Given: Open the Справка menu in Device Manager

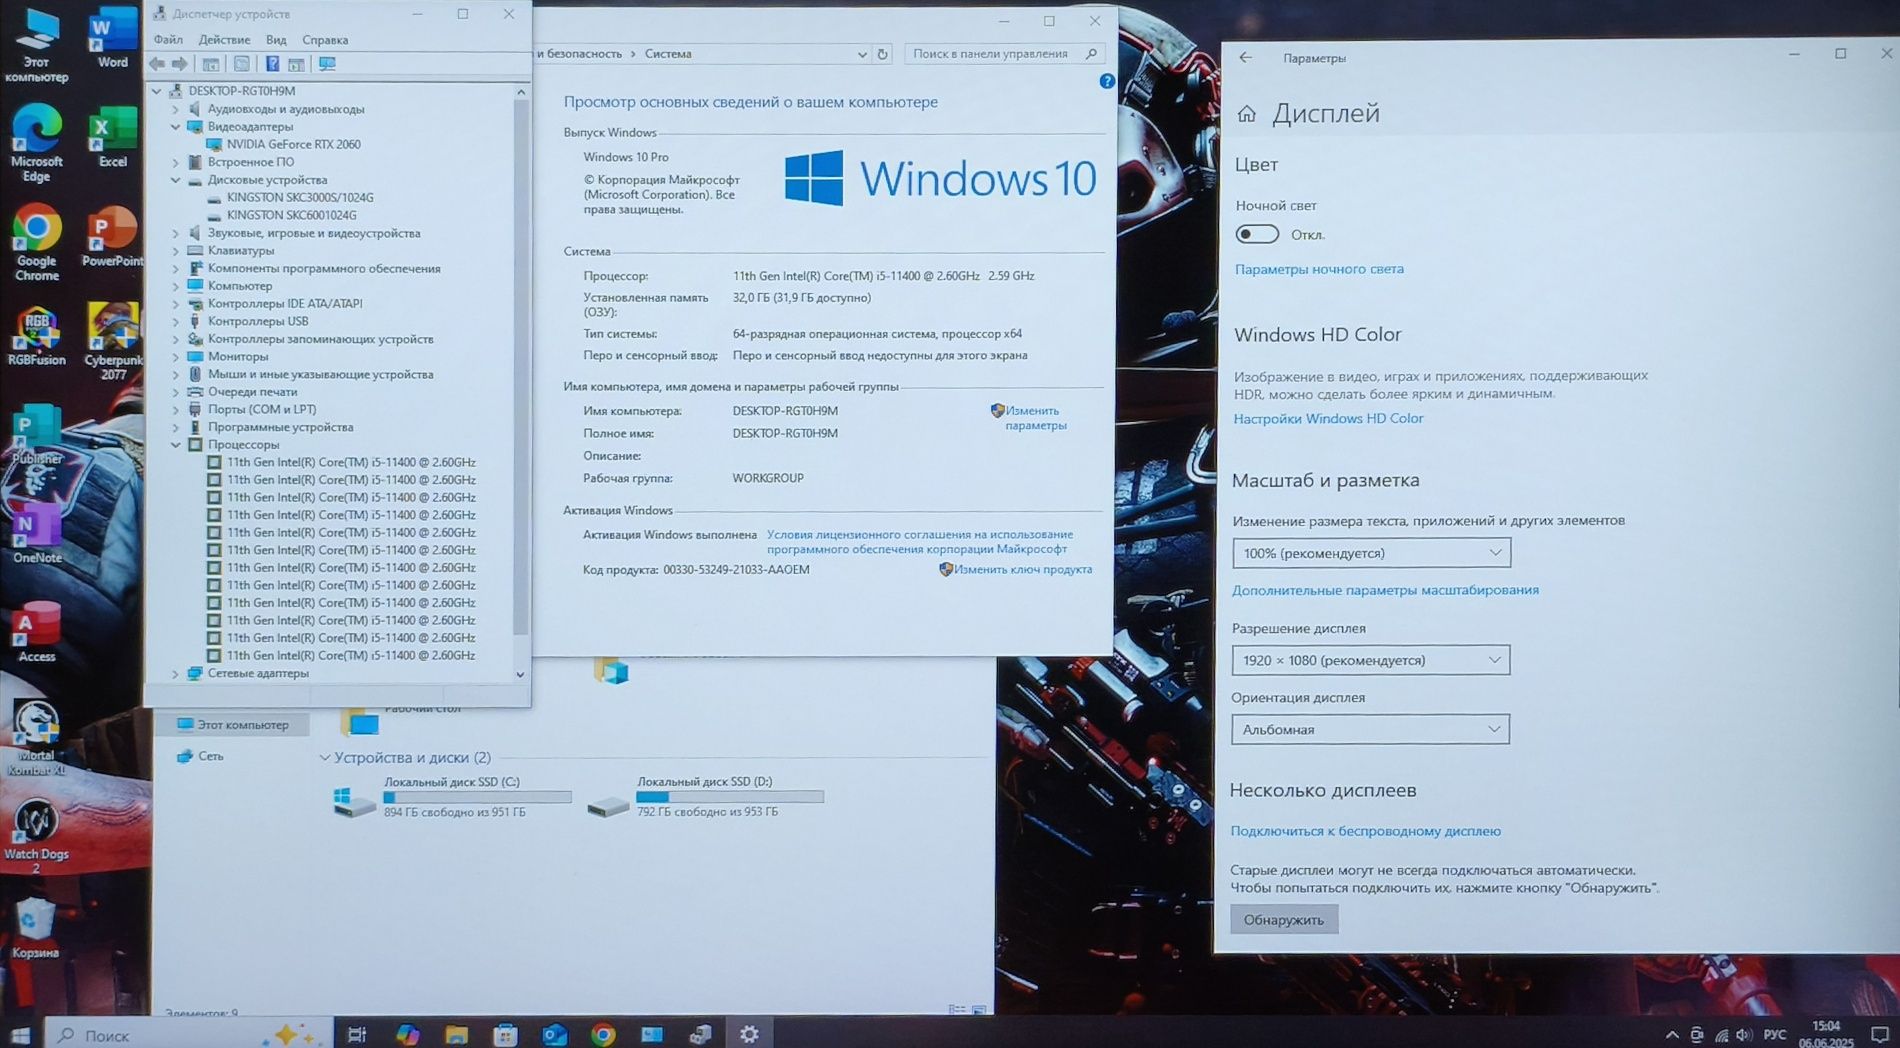Looking at the screenshot, I should coord(325,40).
